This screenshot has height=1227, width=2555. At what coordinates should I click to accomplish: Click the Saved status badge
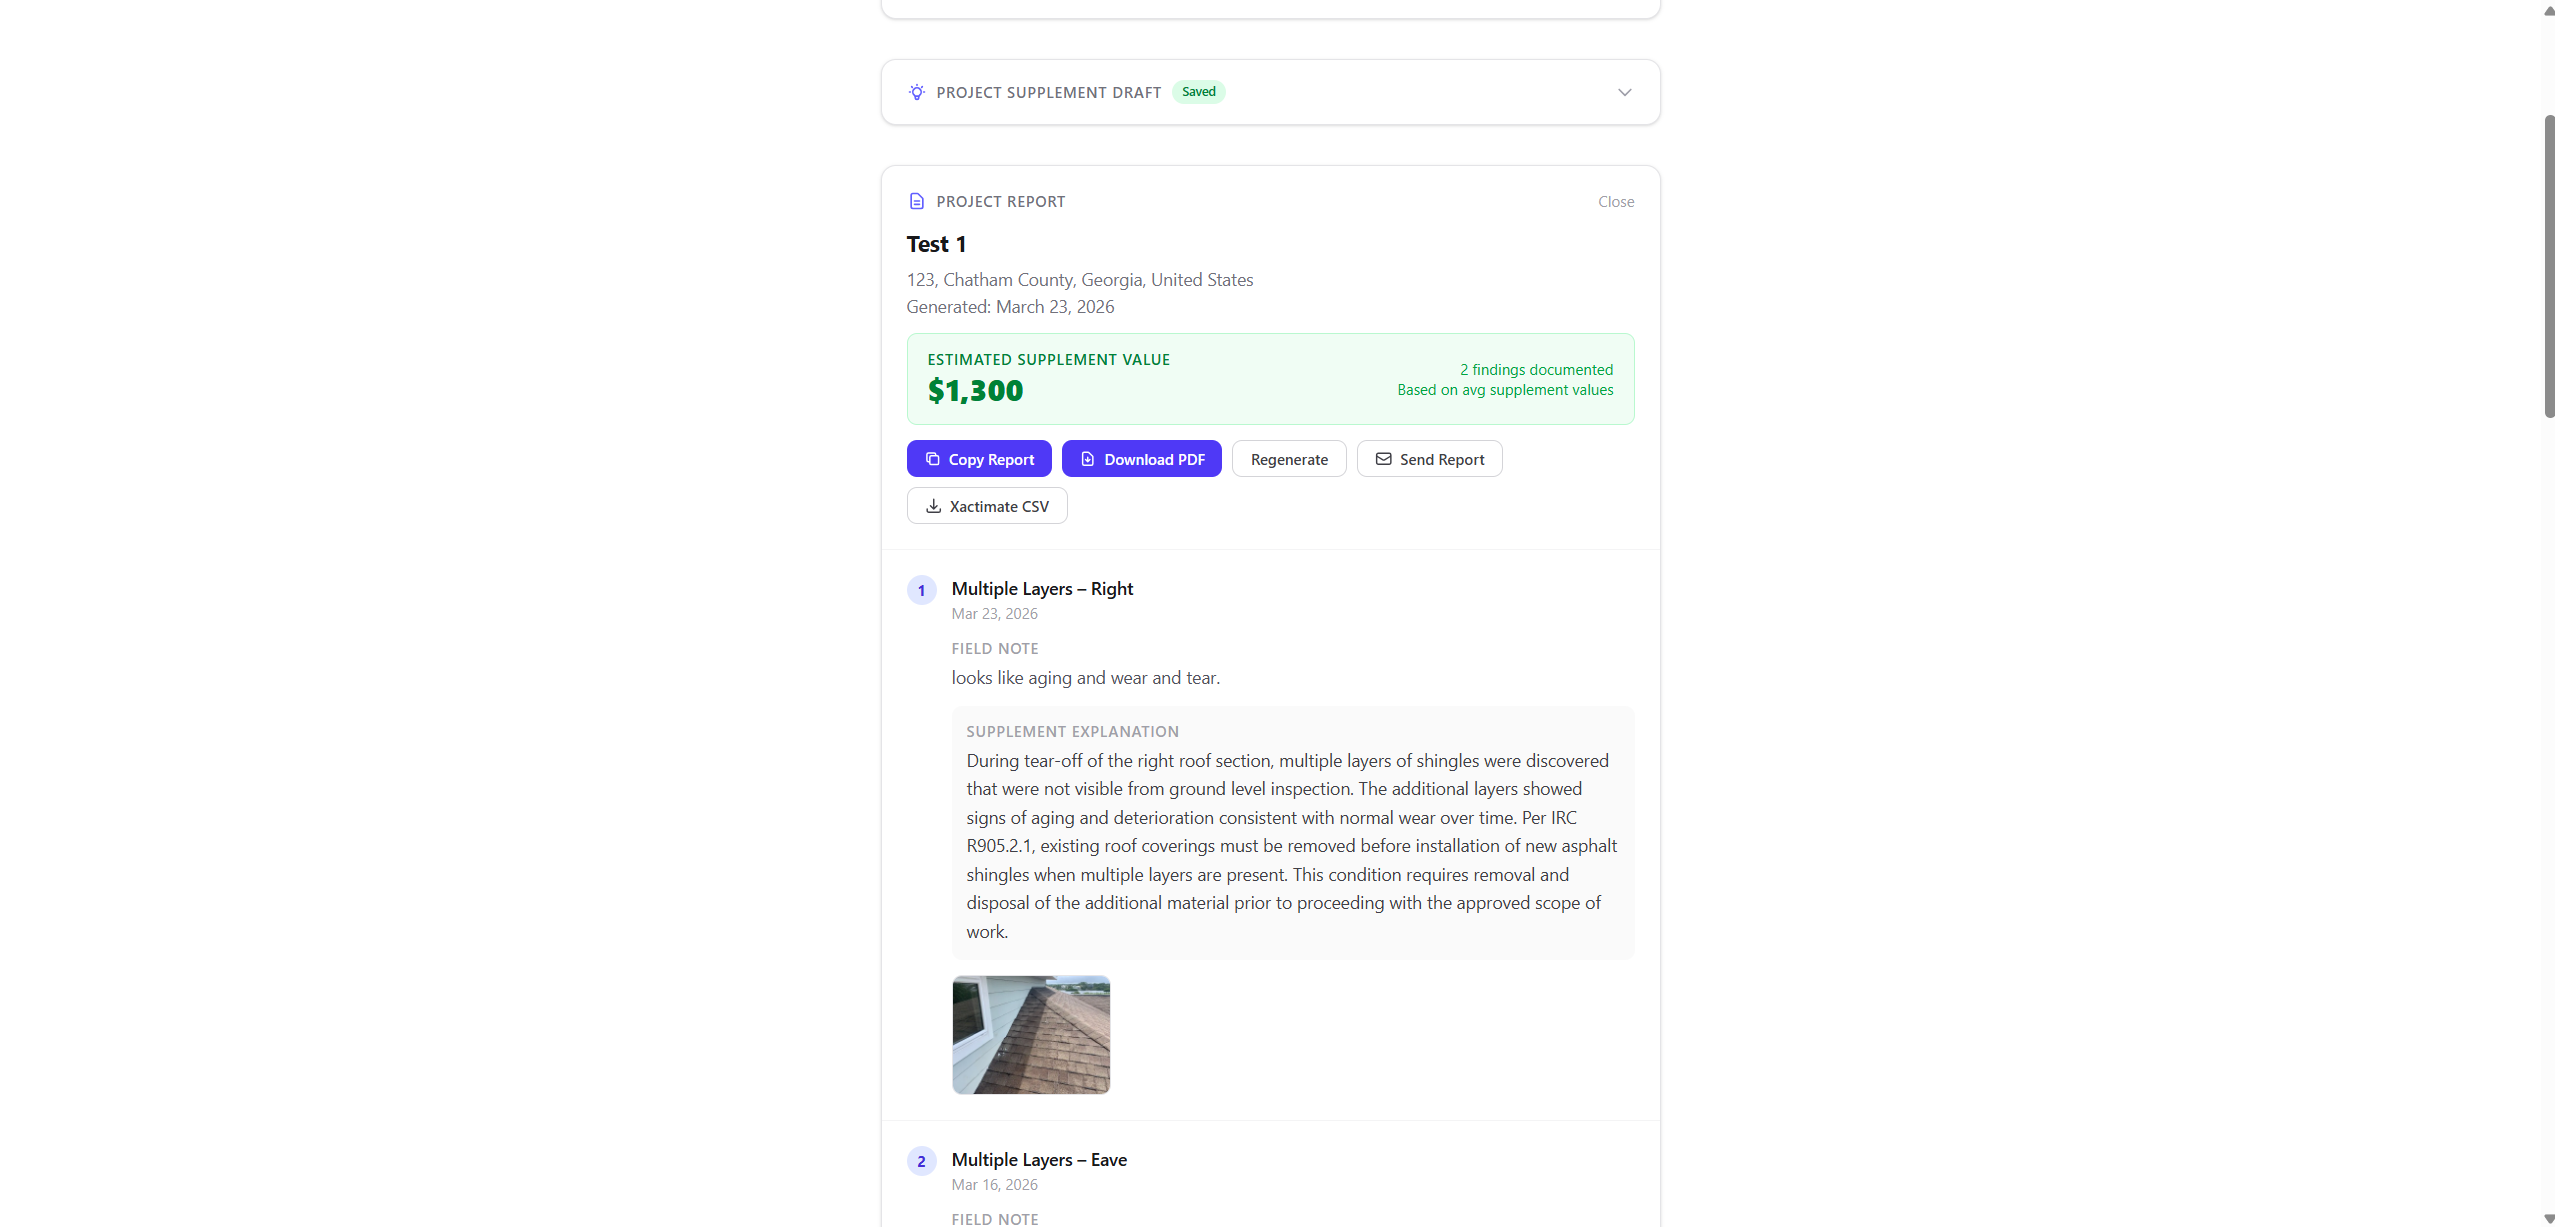(1198, 91)
